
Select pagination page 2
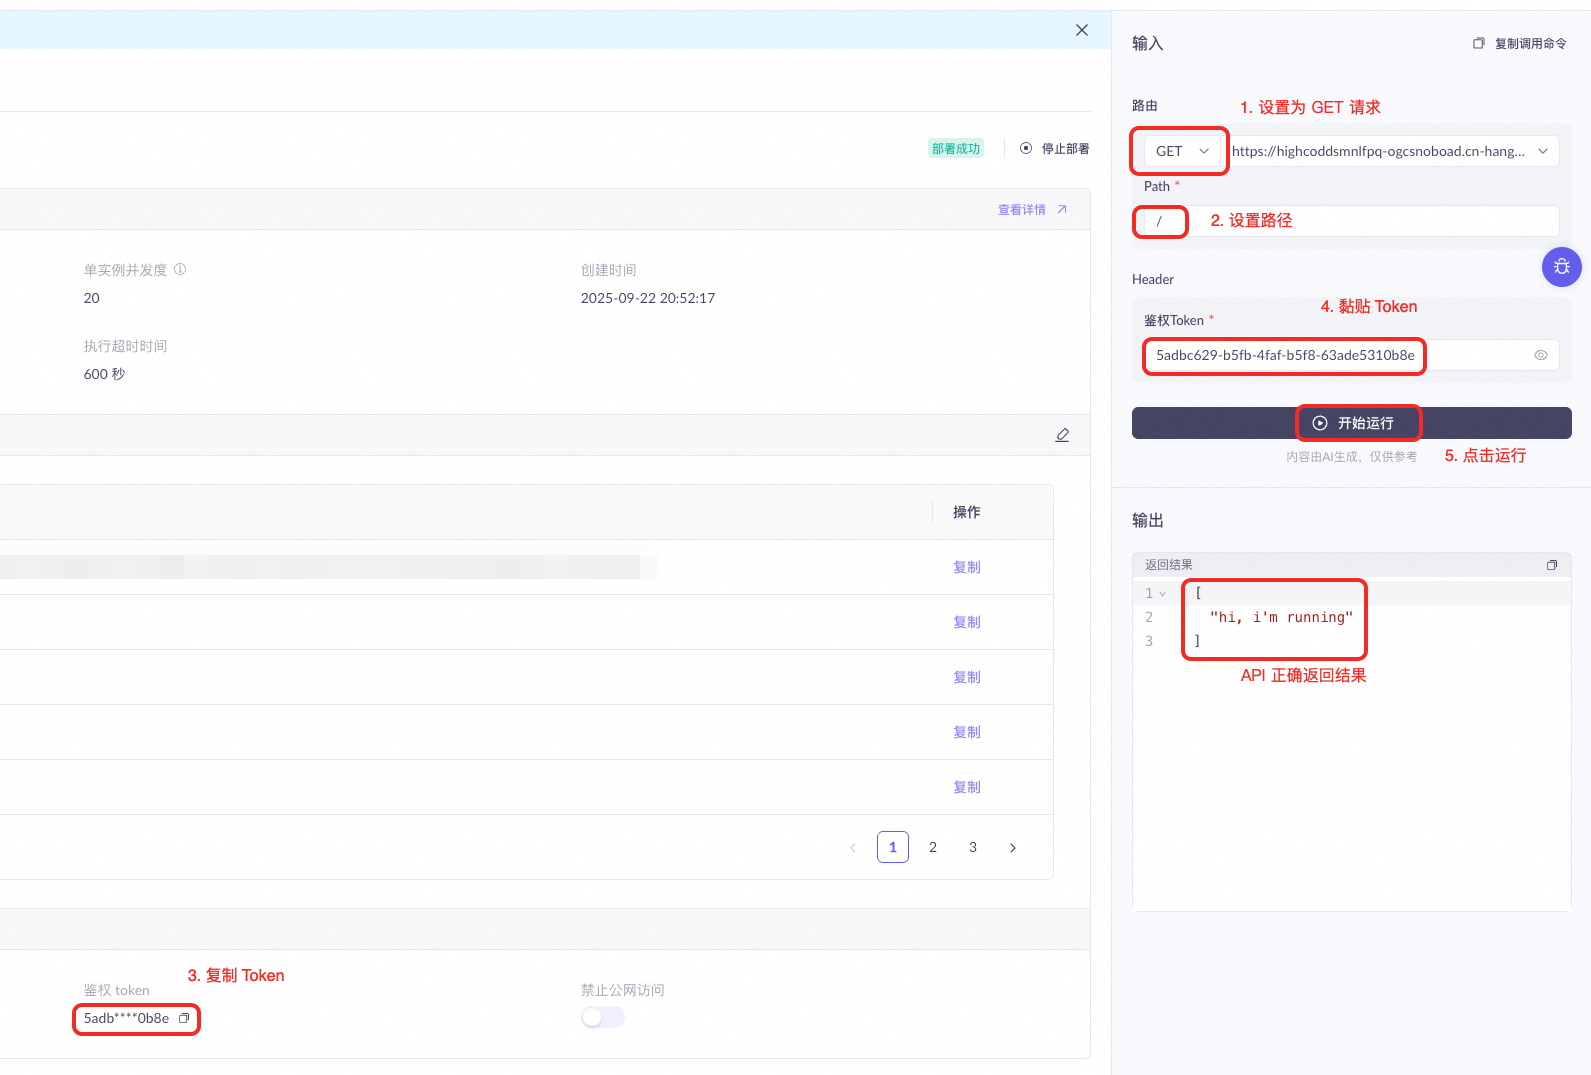tap(933, 847)
